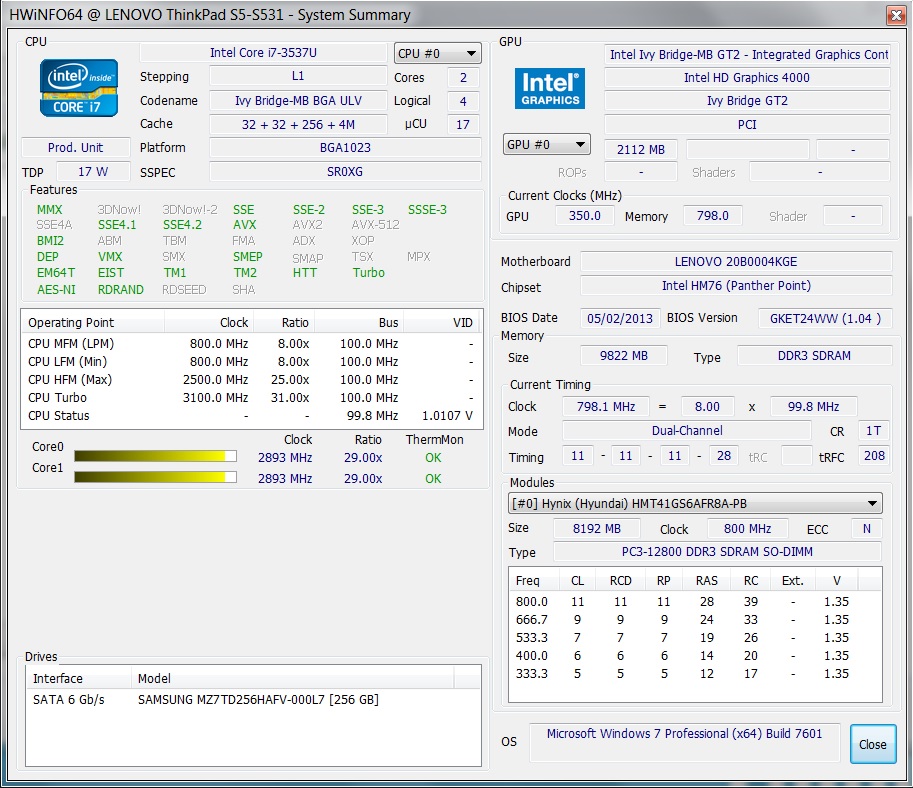Click Core0 clock value 2893 MHz
The image size is (913, 788).
pyautogui.click(x=285, y=458)
